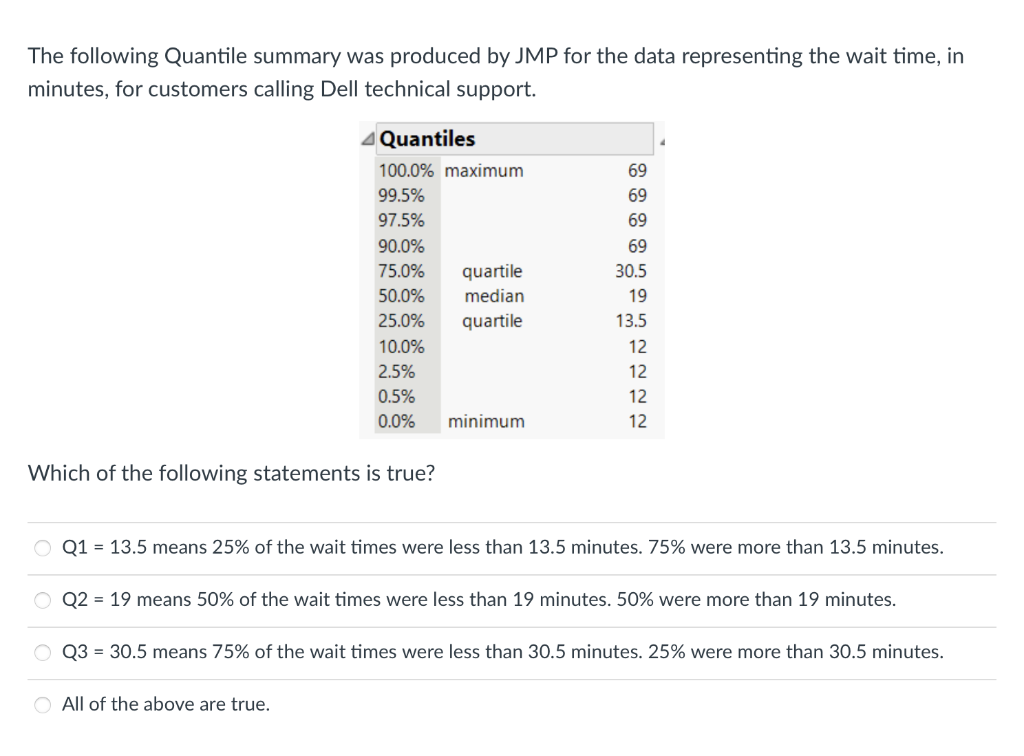The image size is (1024, 756).
Task: Select the Q2 = 19 answer option
Action: click(42, 600)
